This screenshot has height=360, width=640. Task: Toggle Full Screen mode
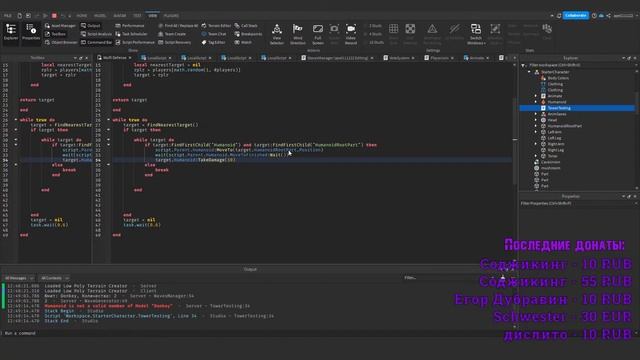pos(318,34)
